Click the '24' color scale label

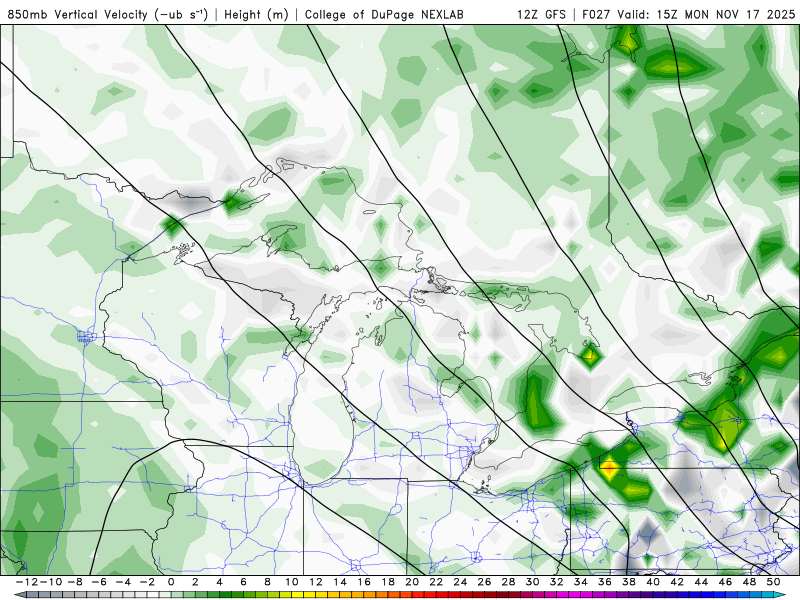(460, 582)
